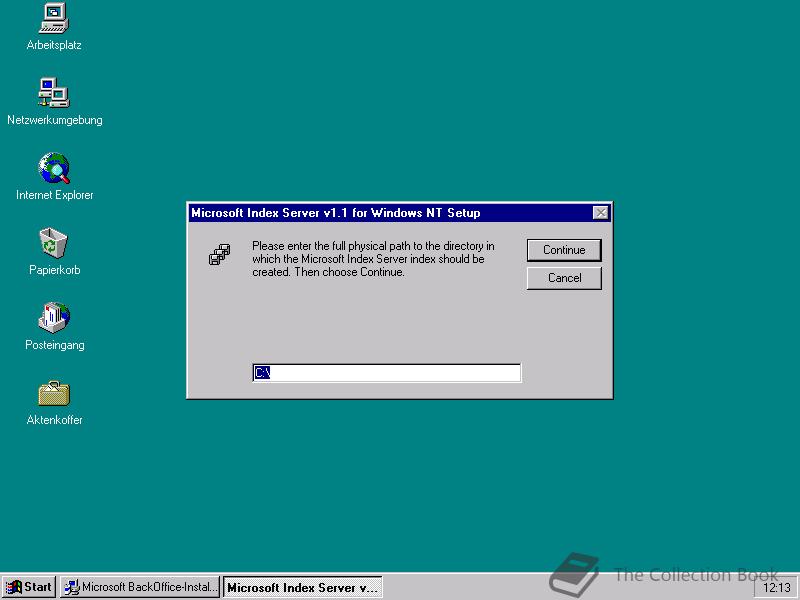800x600 pixels.
Task: Click Continue in the setup dialog
Action: tap(564, 250)
